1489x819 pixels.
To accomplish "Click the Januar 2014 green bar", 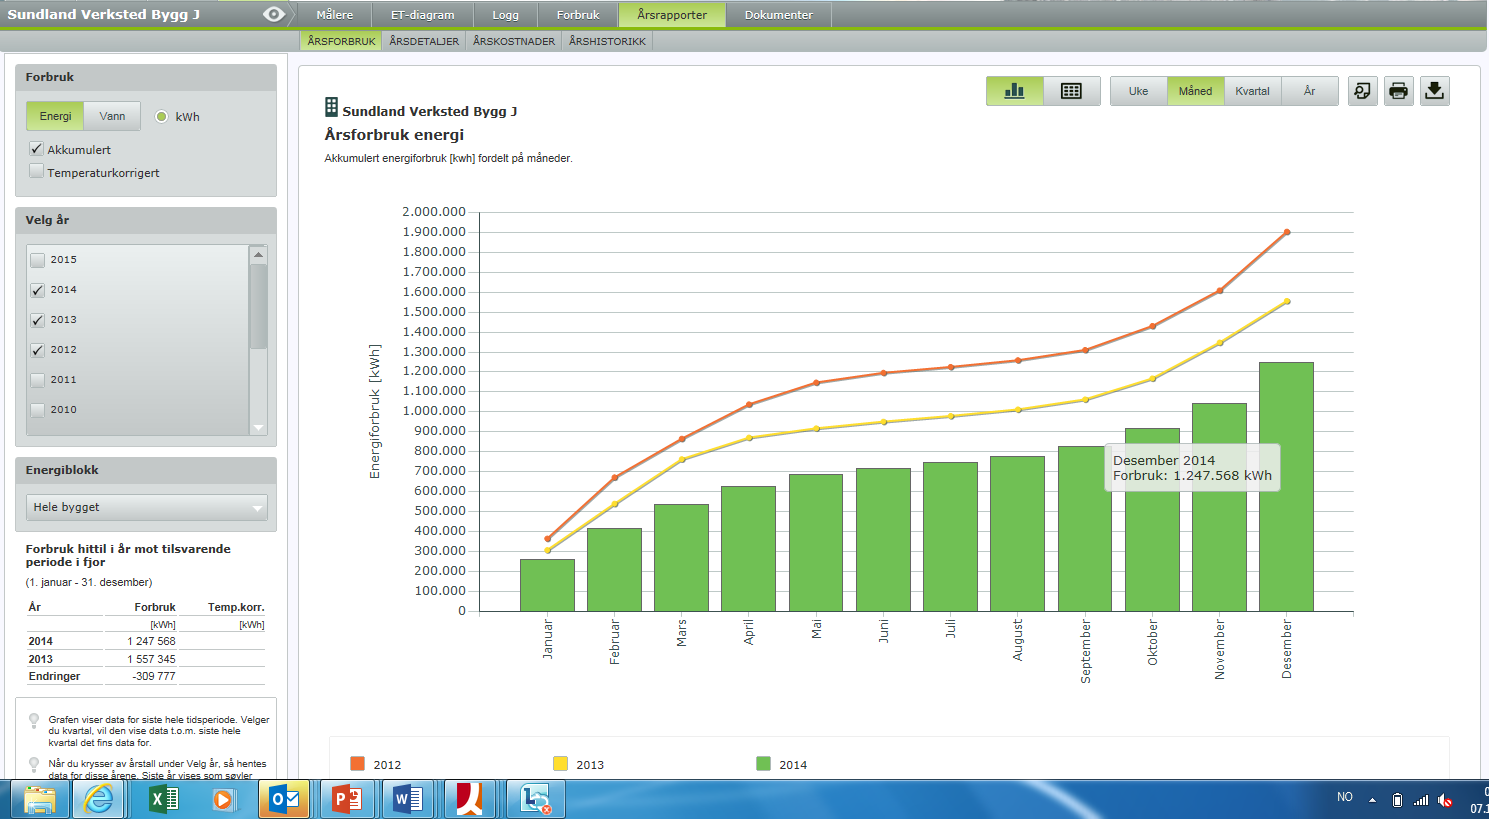I will point(547,585).
